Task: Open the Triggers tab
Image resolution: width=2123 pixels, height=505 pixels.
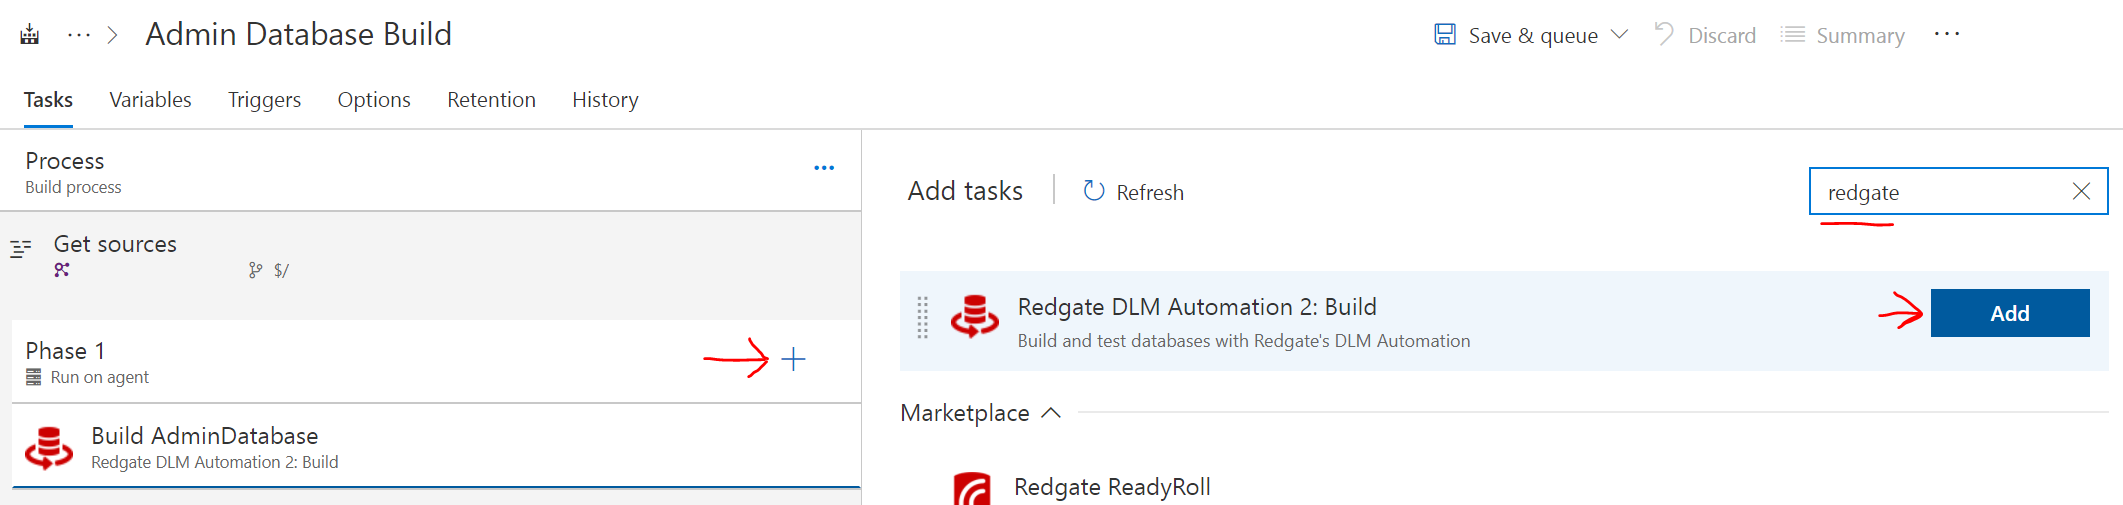Action: (264, 100)
